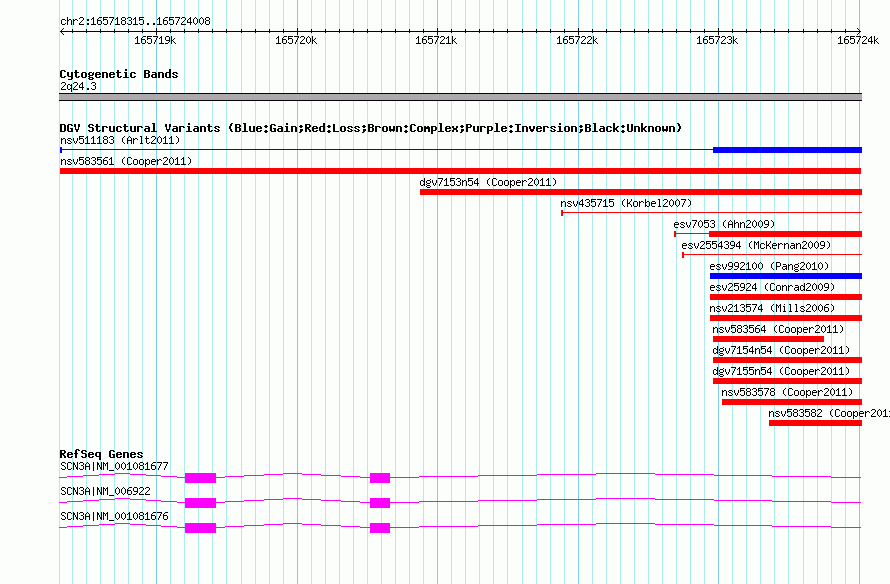Click the thin red line of nsv435715

point(712,213)
